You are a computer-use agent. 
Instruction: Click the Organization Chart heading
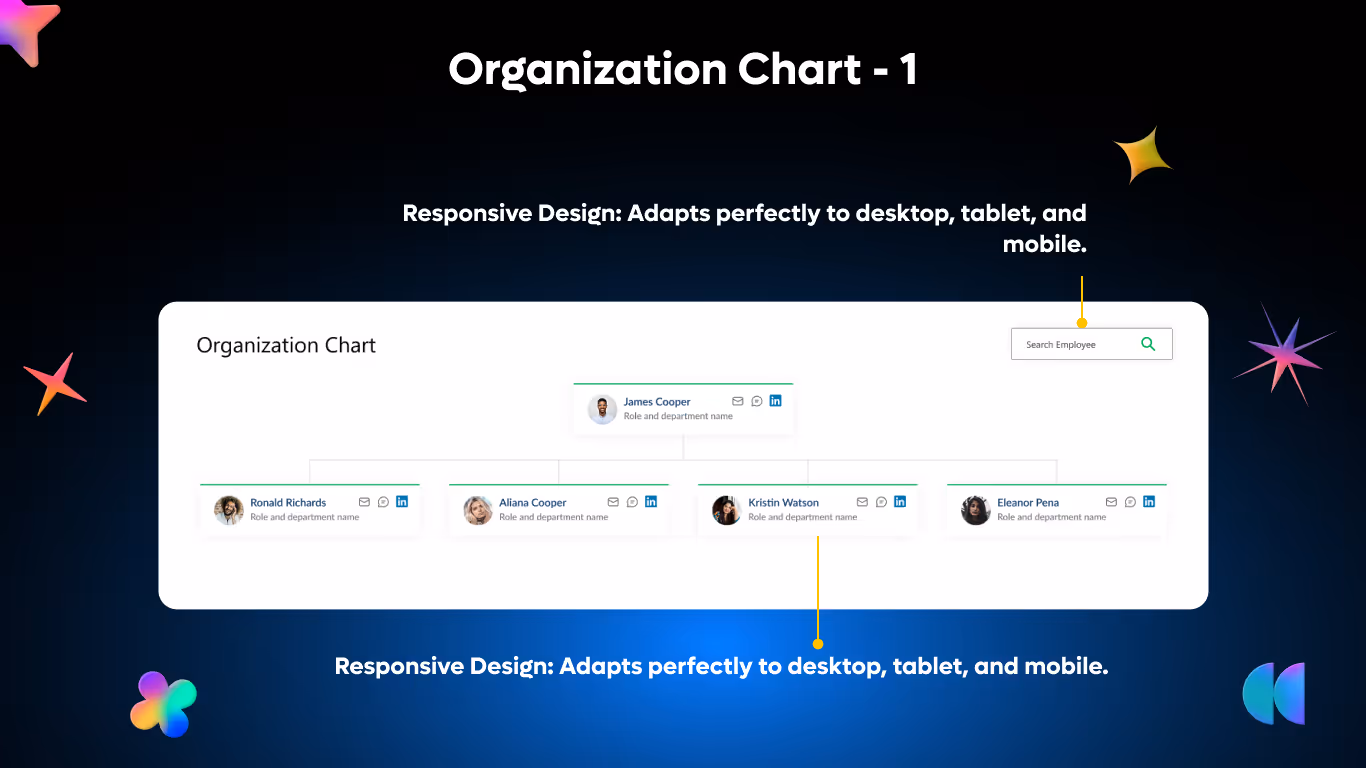tap(286, 345)
